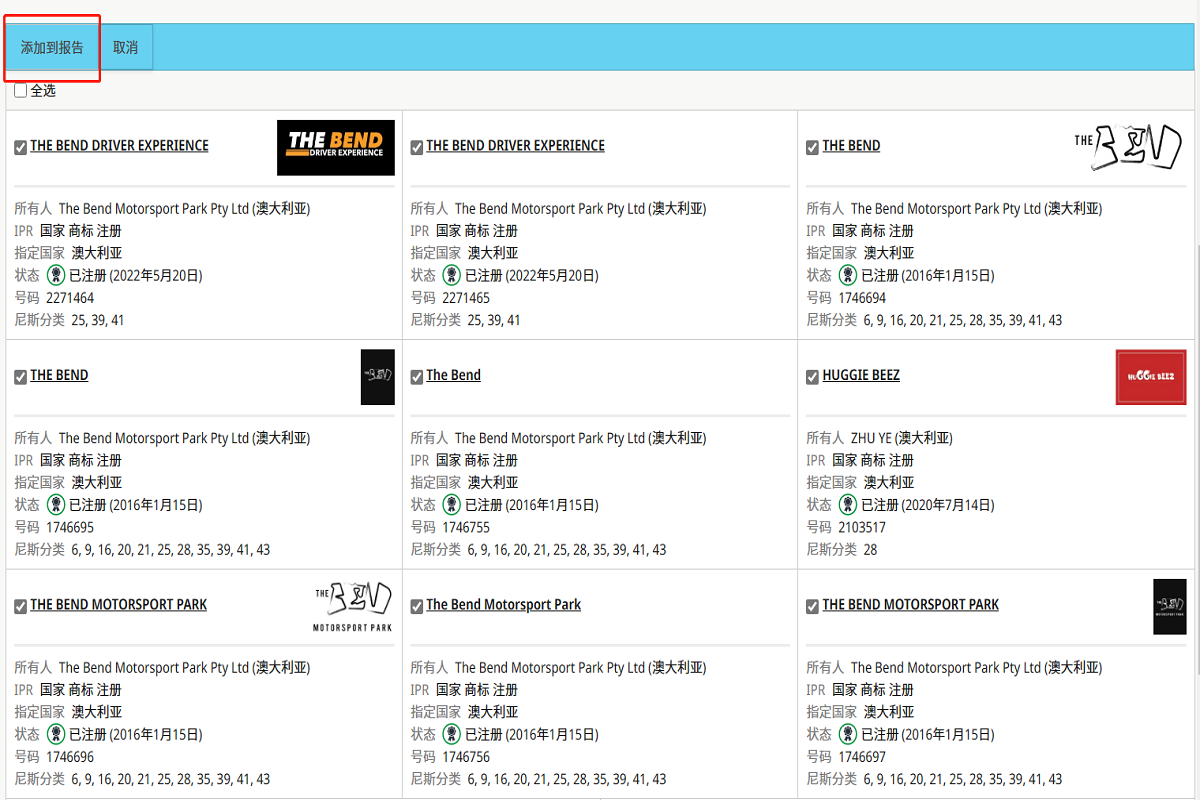The width and height of the screenshot is (1200, 800).
Task: Select the number text 2103517
Action: coord(862,527)
